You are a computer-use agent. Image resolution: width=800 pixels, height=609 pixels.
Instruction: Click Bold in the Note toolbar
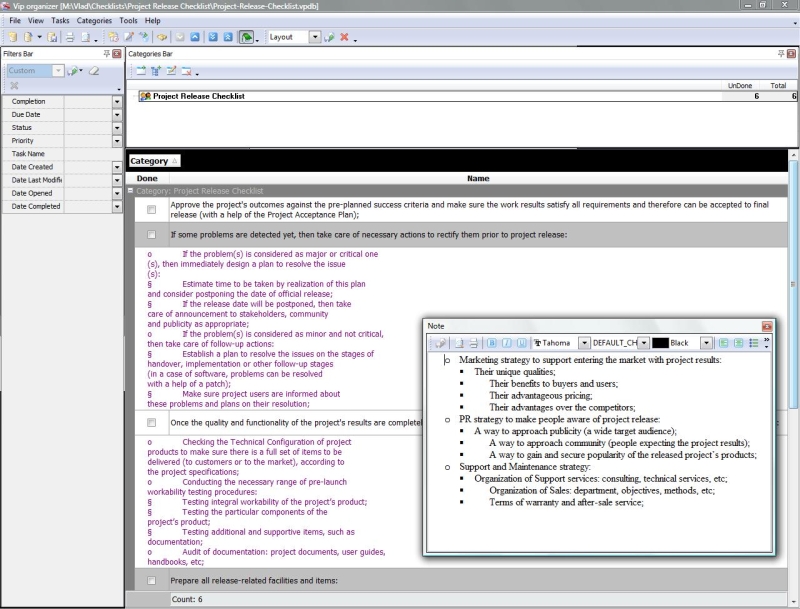click(491, 342)
